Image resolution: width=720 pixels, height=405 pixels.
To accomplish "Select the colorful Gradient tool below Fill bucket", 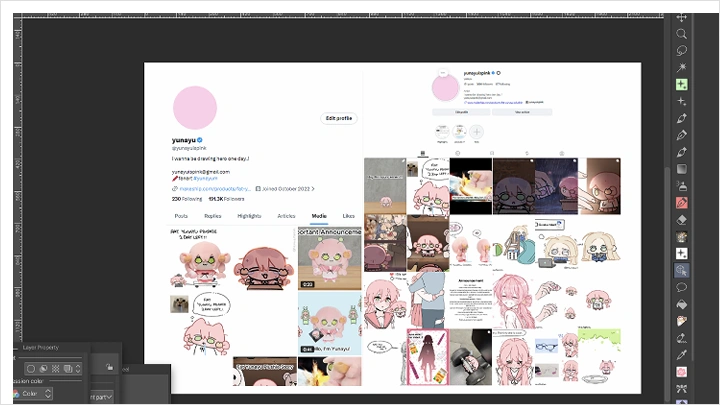I will pyautogui.click(x=681, y=321).
